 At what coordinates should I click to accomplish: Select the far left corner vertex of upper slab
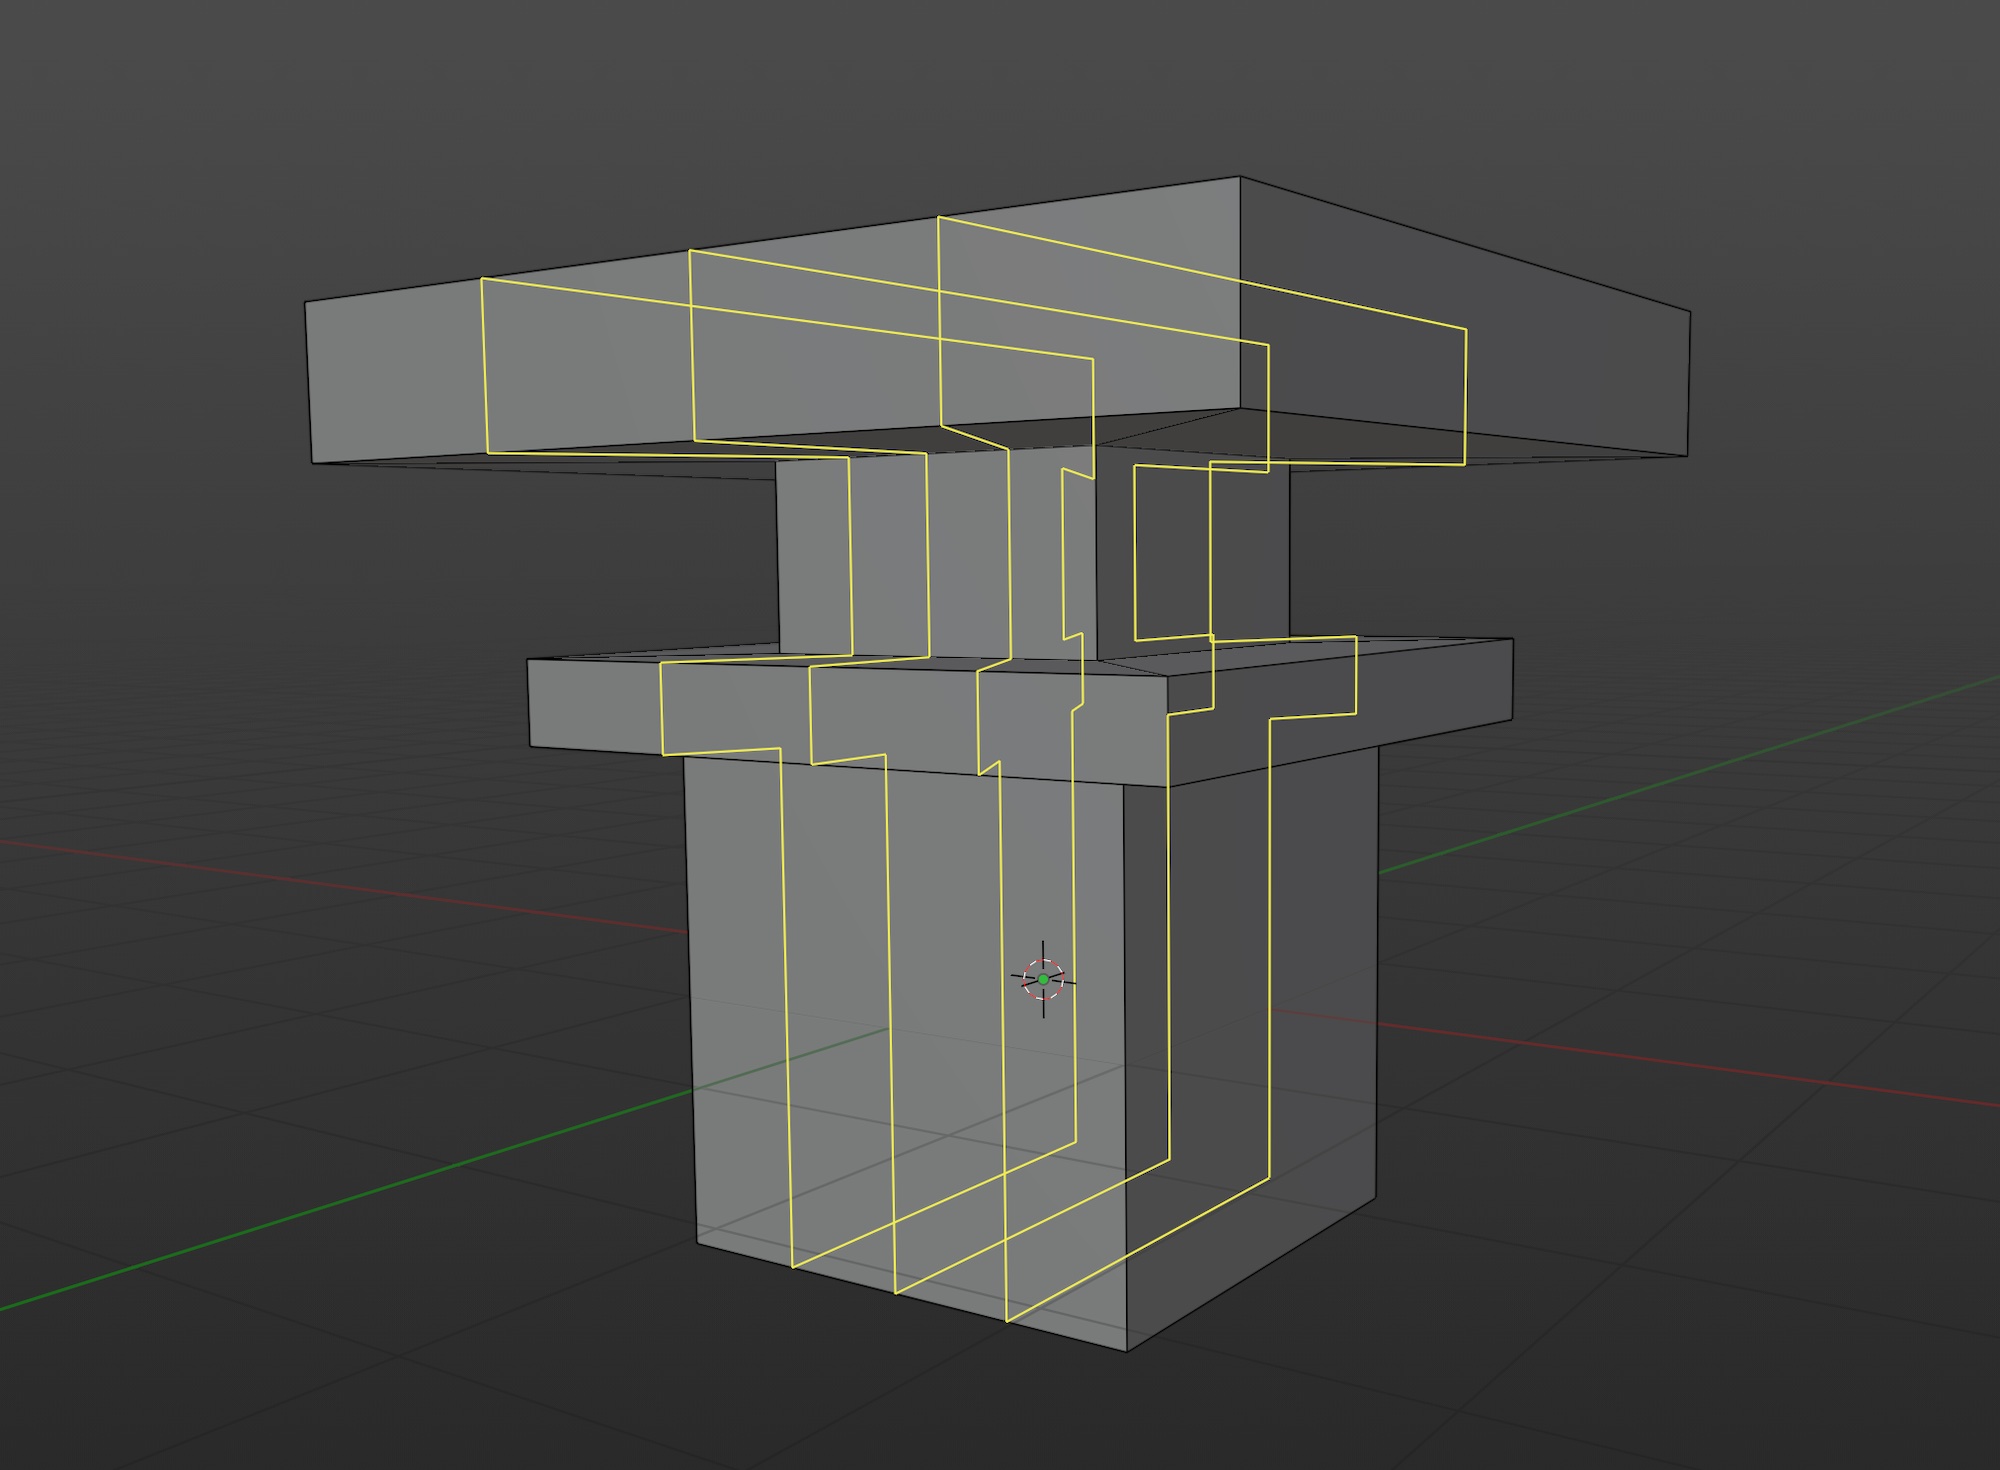(x=306, y=302)
